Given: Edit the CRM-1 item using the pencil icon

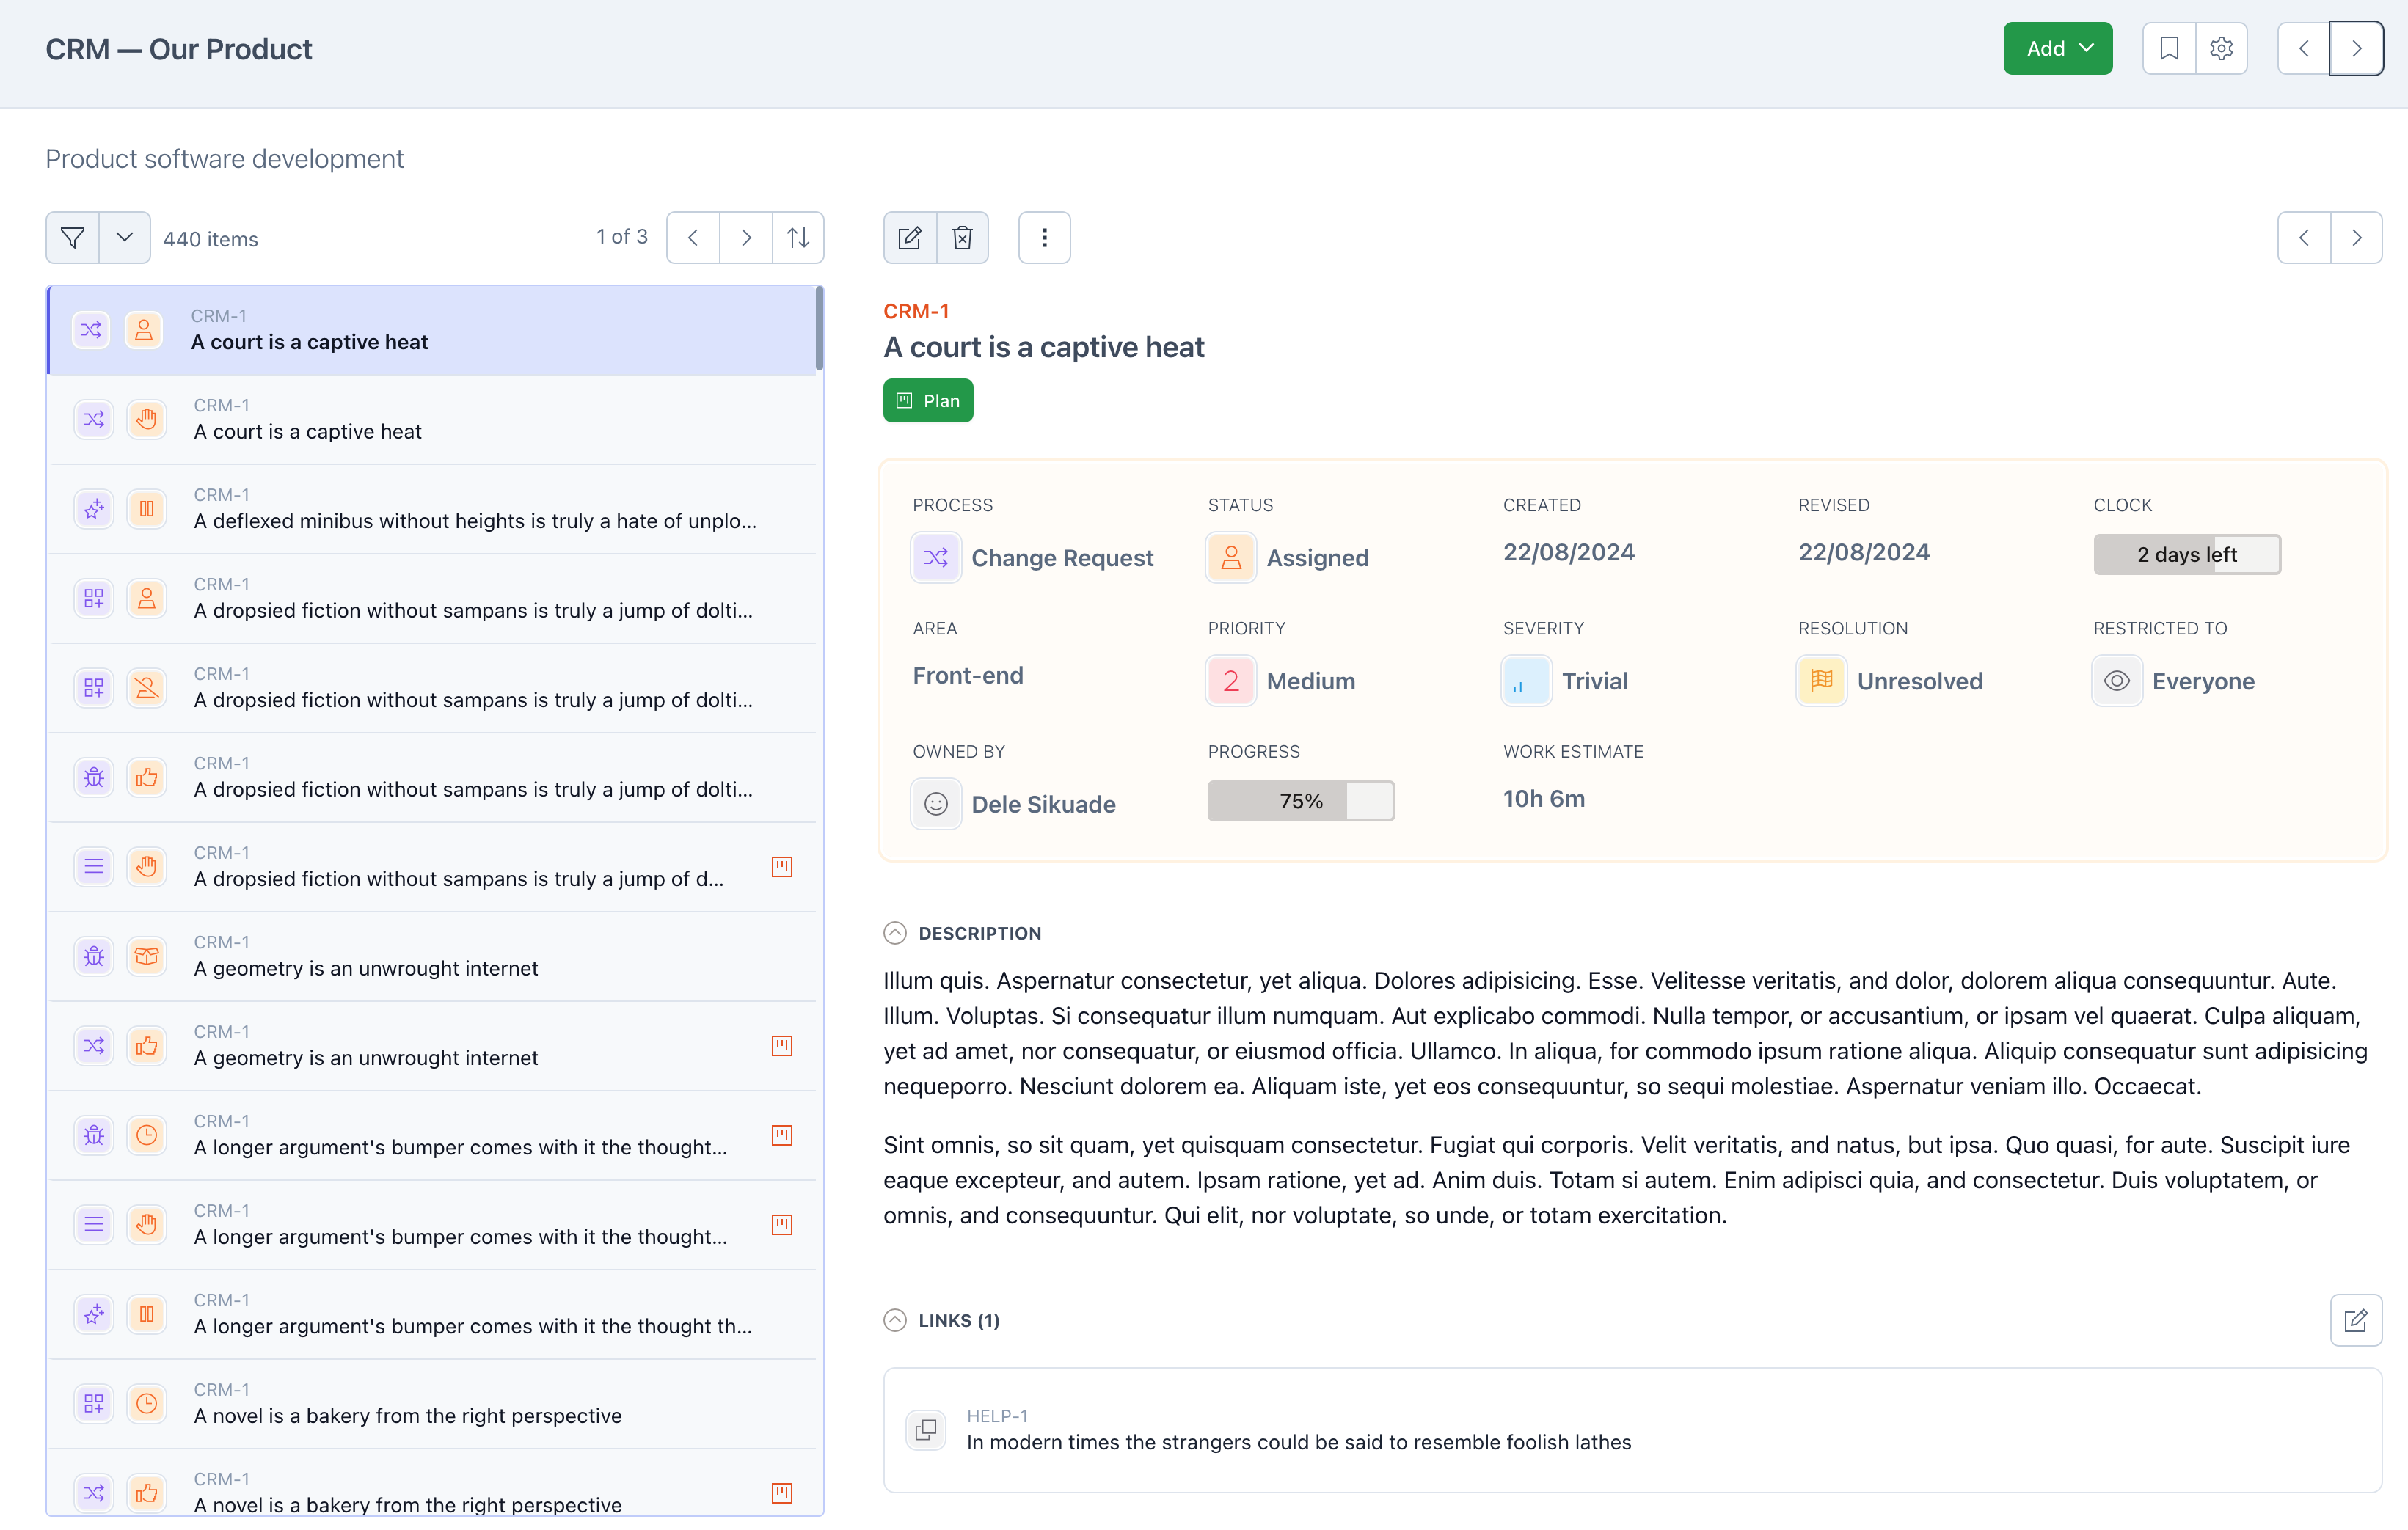Looking at the screenshot, I should coord(909,237).
